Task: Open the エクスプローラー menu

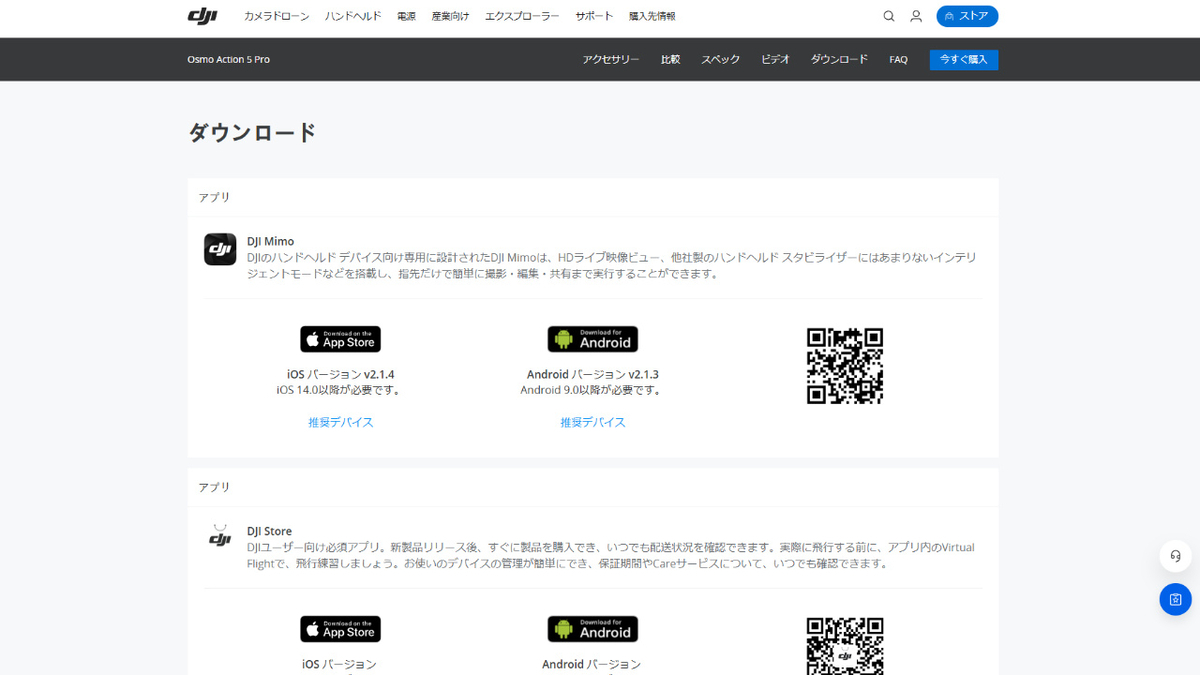Action: (522, 17)
